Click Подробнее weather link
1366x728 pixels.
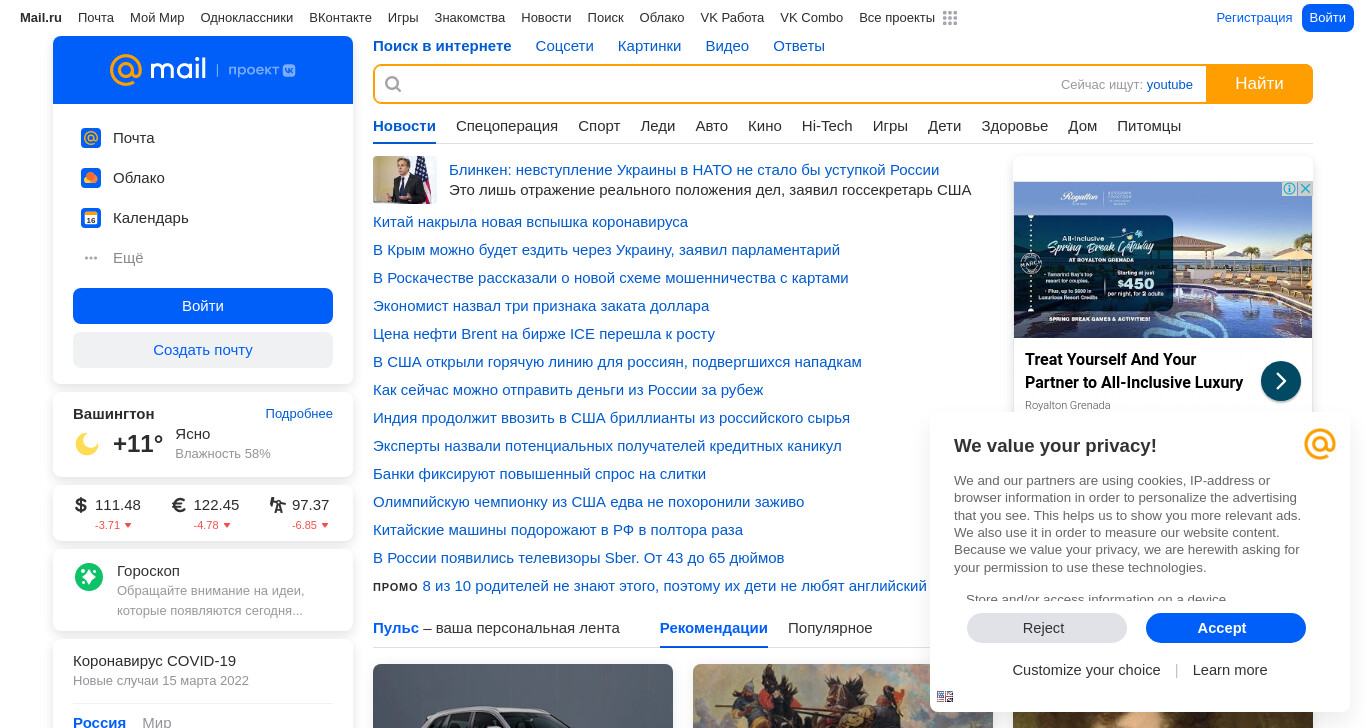299,414
